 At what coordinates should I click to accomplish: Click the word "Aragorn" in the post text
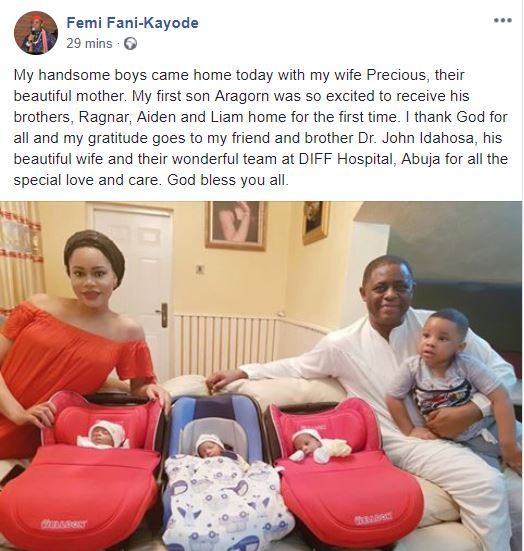pyautogui.click(x=242, y=96)
